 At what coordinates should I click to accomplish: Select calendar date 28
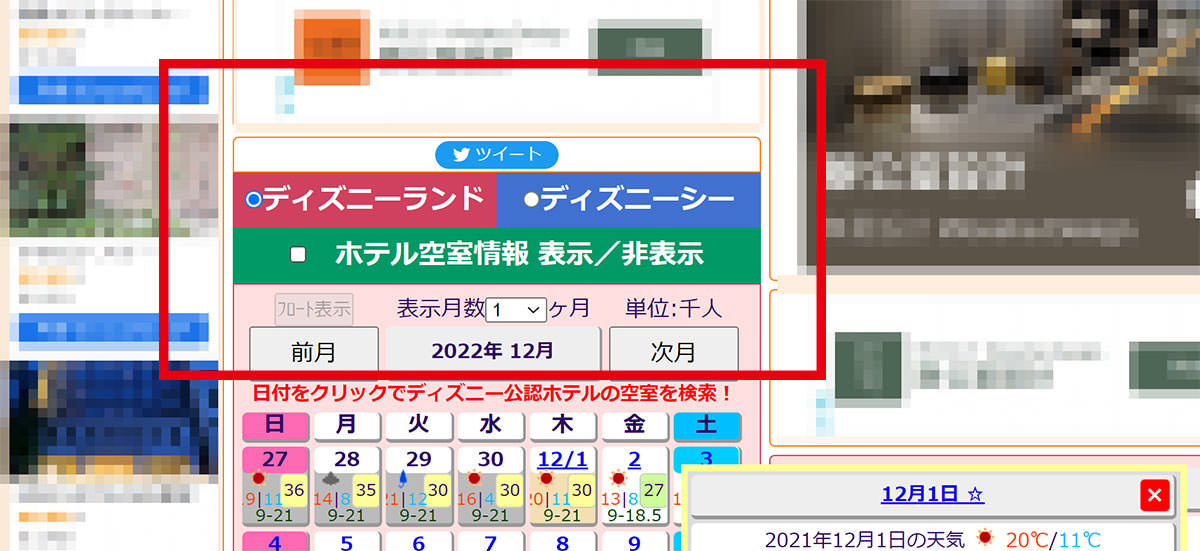[346, 459]
